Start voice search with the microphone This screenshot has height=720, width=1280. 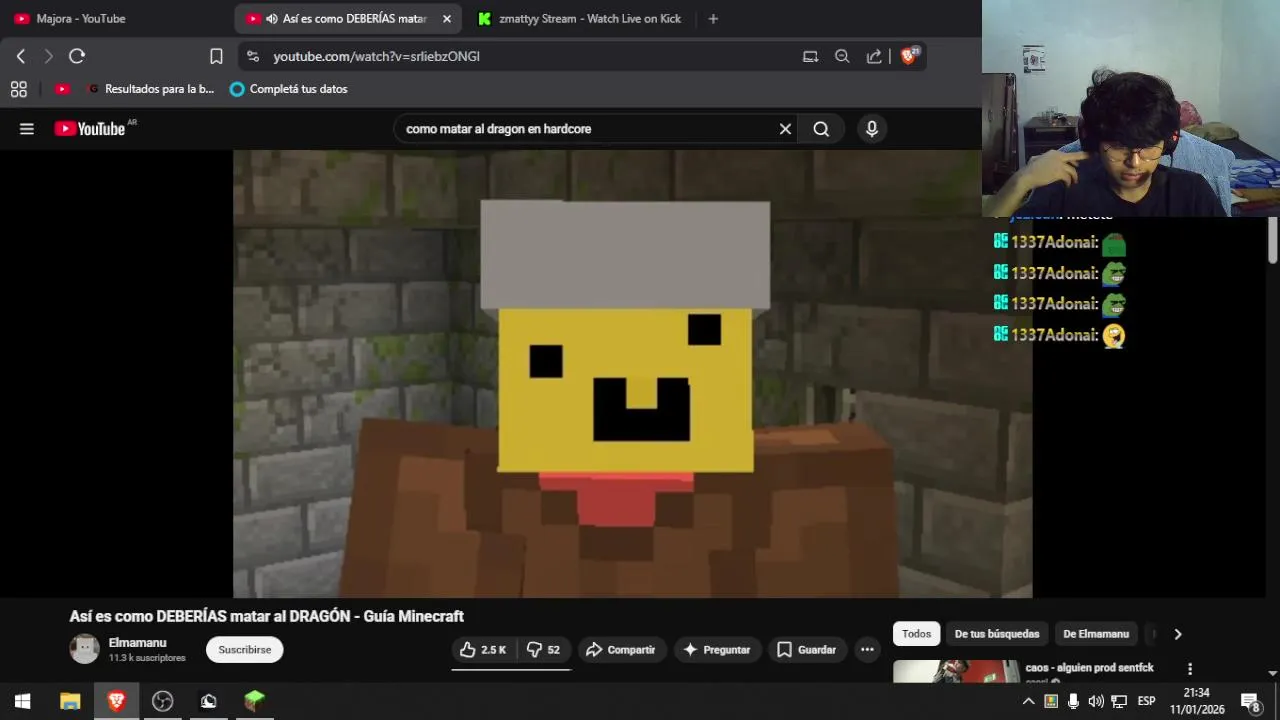(x=872, y=128)
